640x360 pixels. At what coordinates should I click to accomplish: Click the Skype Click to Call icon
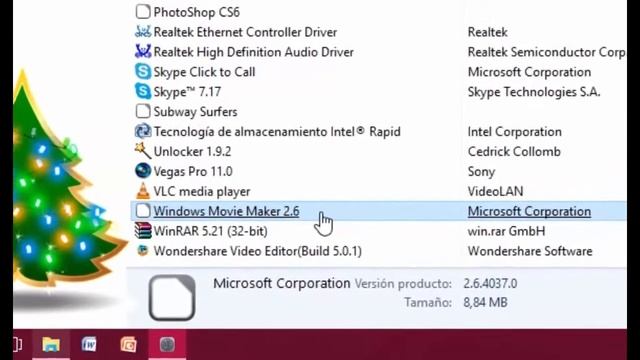(143, 71)
